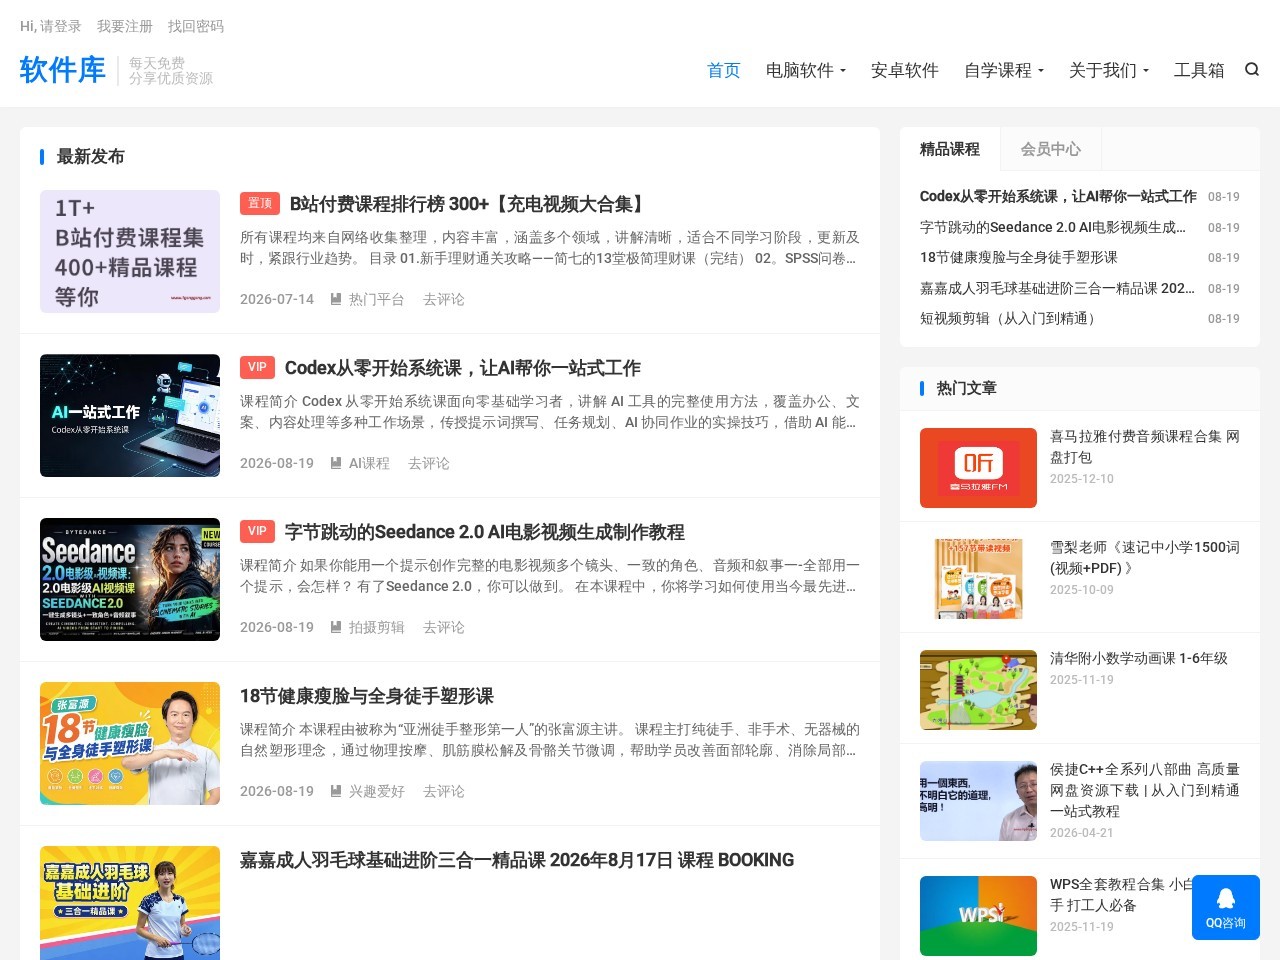Viewport: 1280px width, 960px height.
Task: Click the 找回密码 link
Action: tap(196, 26)
